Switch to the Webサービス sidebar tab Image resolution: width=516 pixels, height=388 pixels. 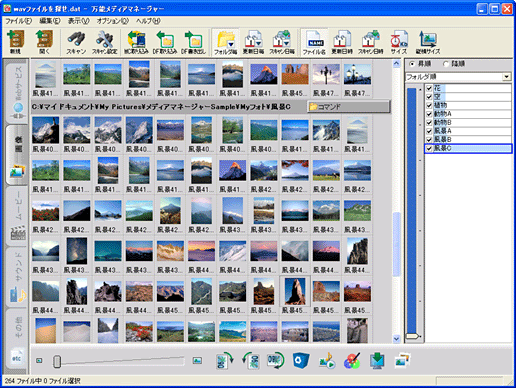point(17,92)
